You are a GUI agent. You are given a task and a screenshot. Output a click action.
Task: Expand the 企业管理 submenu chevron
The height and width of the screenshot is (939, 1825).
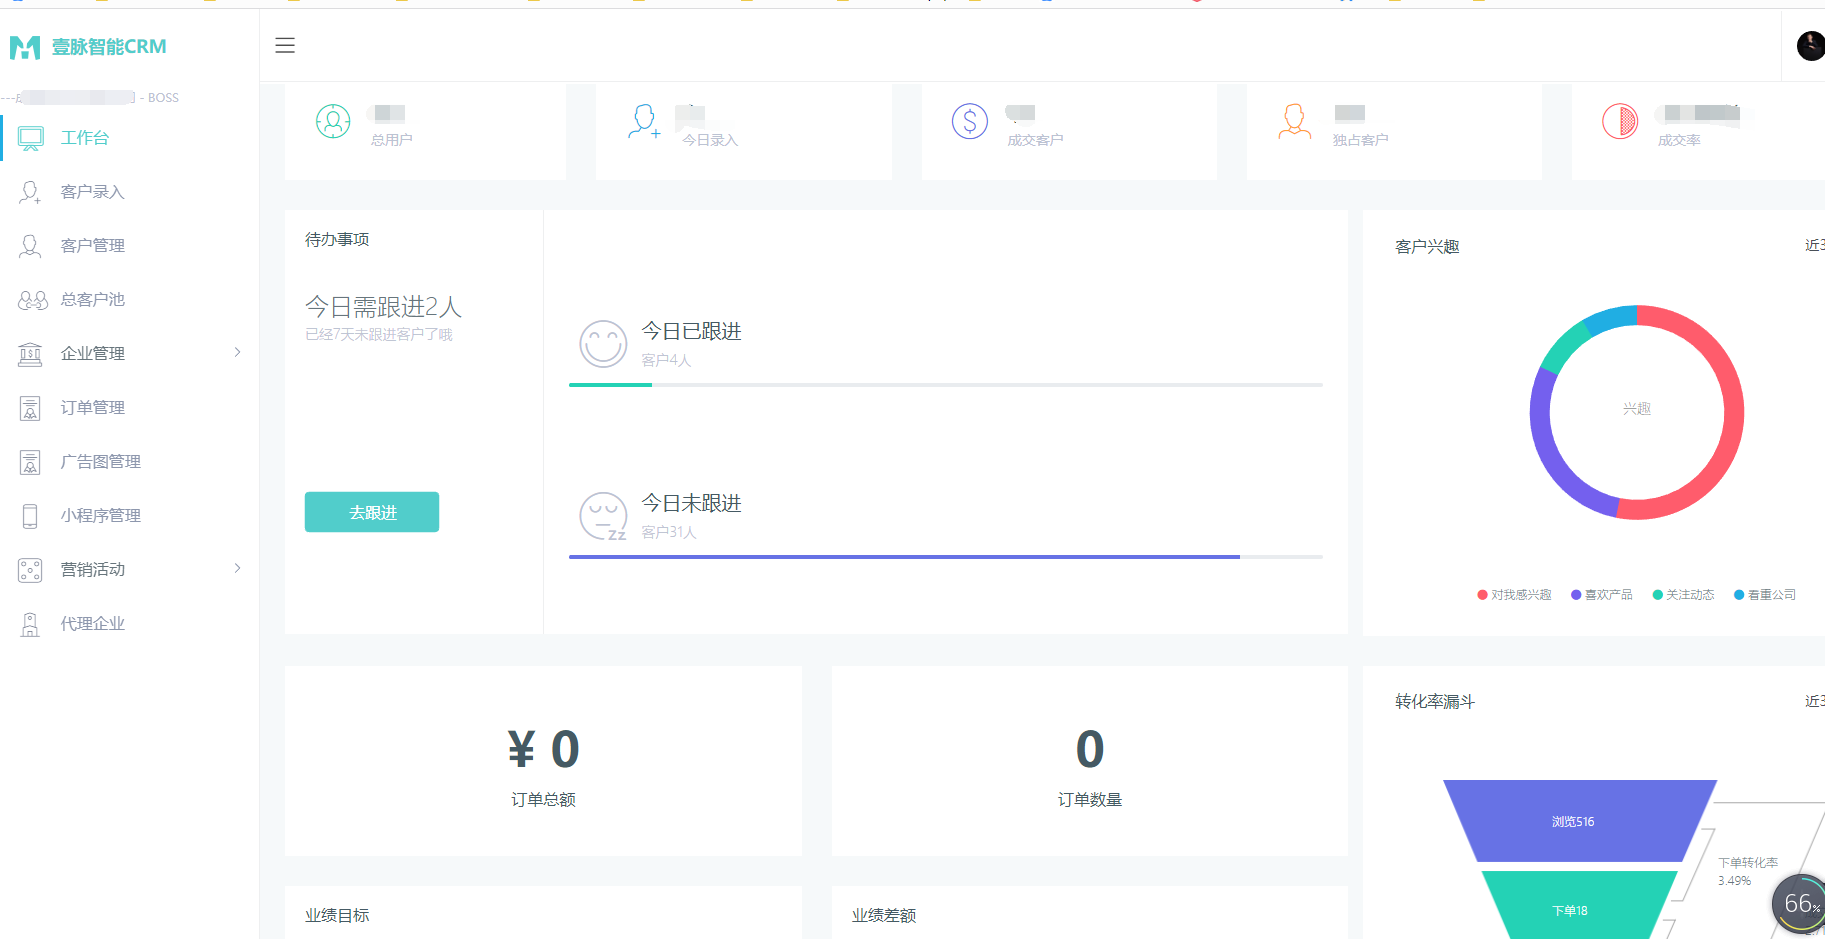pyautogui.click(x=237, y=352)
